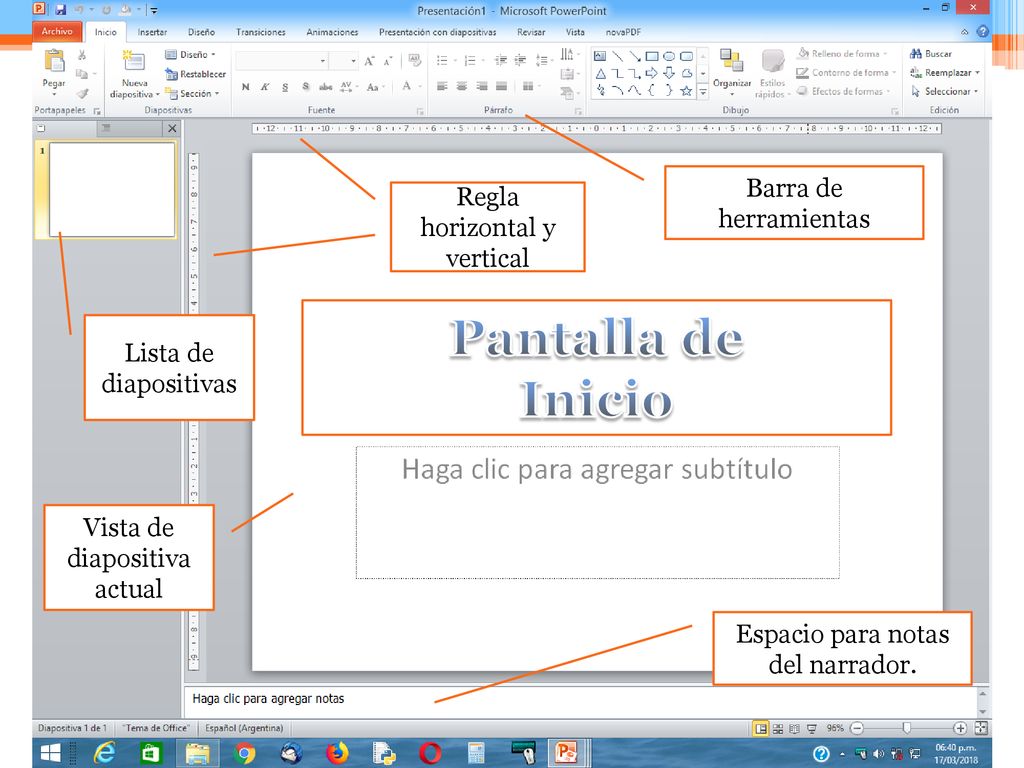Image resolution: width=1024 pixels, height=768 pixels.
Task: Switch to the Diseño ribbon tab
Action: click(x=201, y=32)
